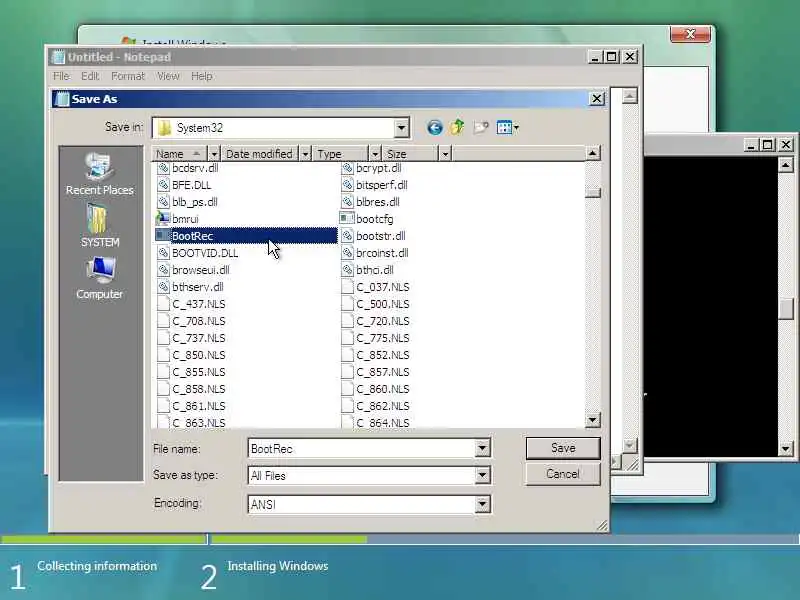
Task: Close the Save As dialog
Action: 596,98
